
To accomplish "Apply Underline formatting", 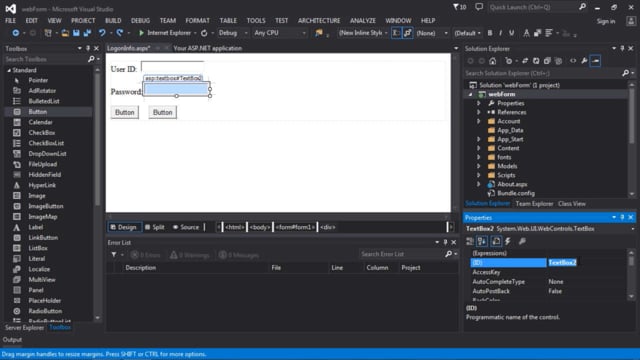I will click(511, 33).
